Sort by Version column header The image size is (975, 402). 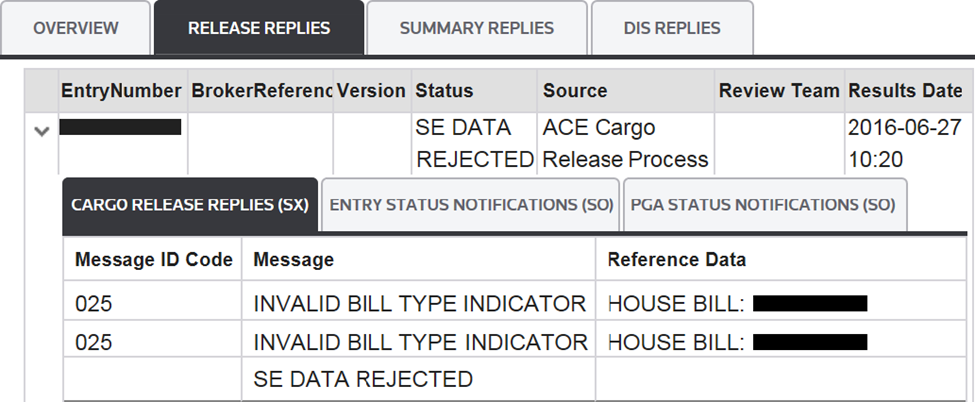pyautogui.click(x=371, y=91)
